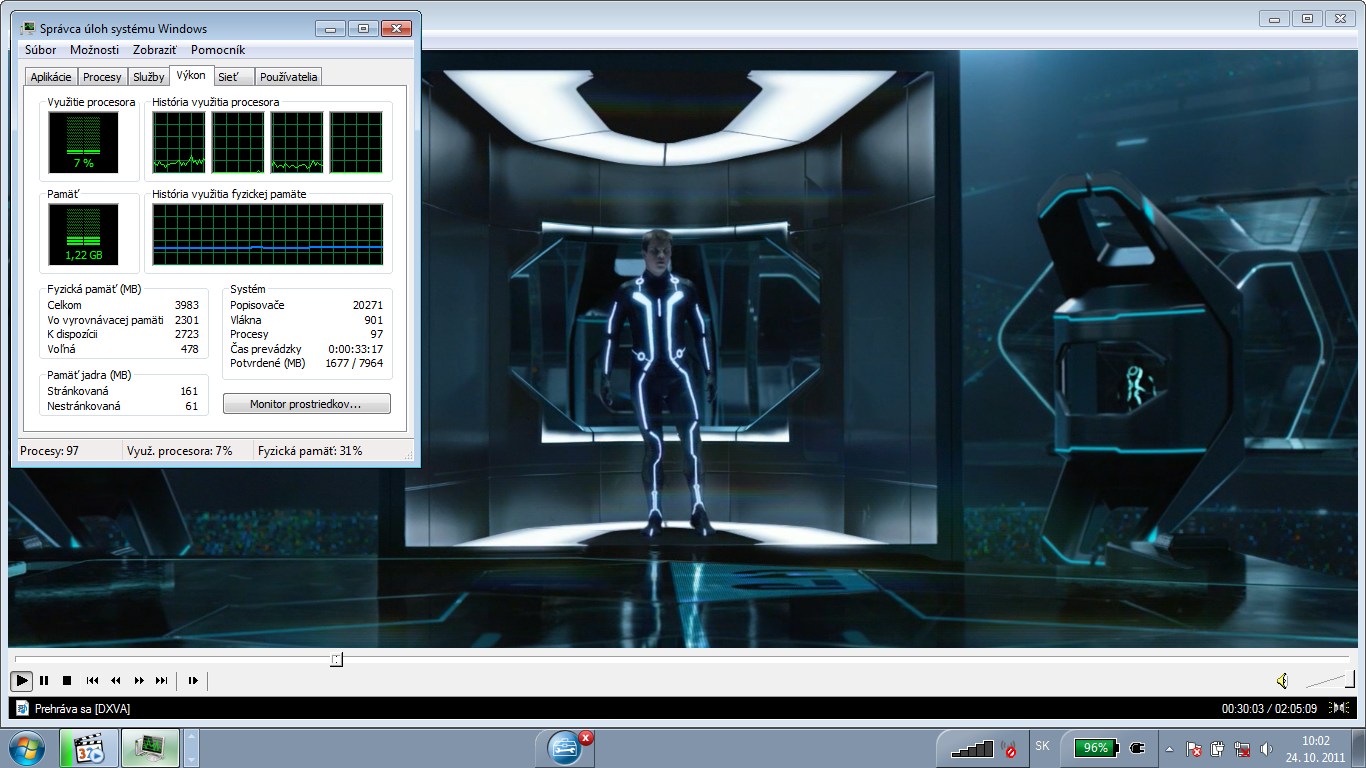The height and width of the screenshot is (768, 1366).
Task: Click the tray power options plug icon
Action: click(x=1218, y=748)
